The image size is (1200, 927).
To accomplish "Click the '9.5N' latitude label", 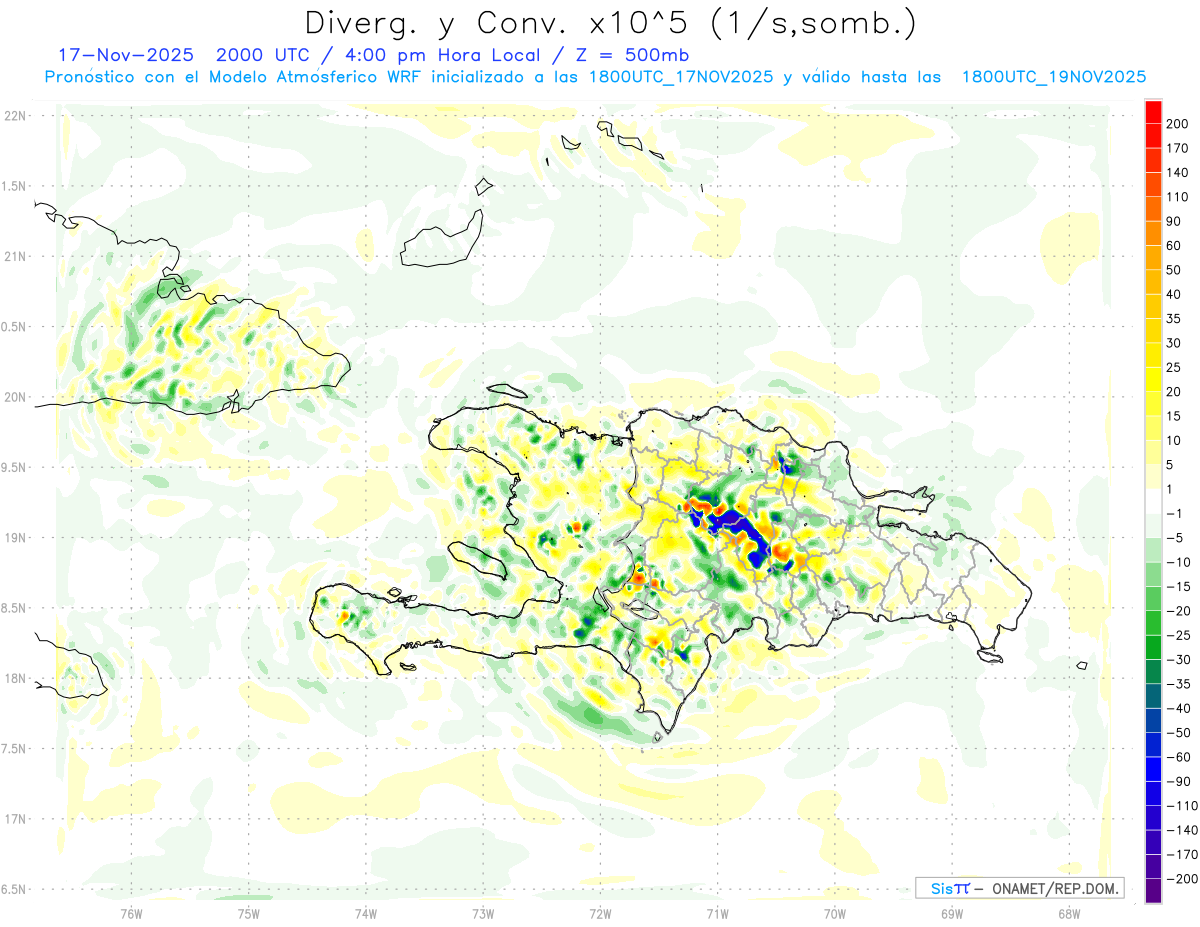I will [14, 467].
